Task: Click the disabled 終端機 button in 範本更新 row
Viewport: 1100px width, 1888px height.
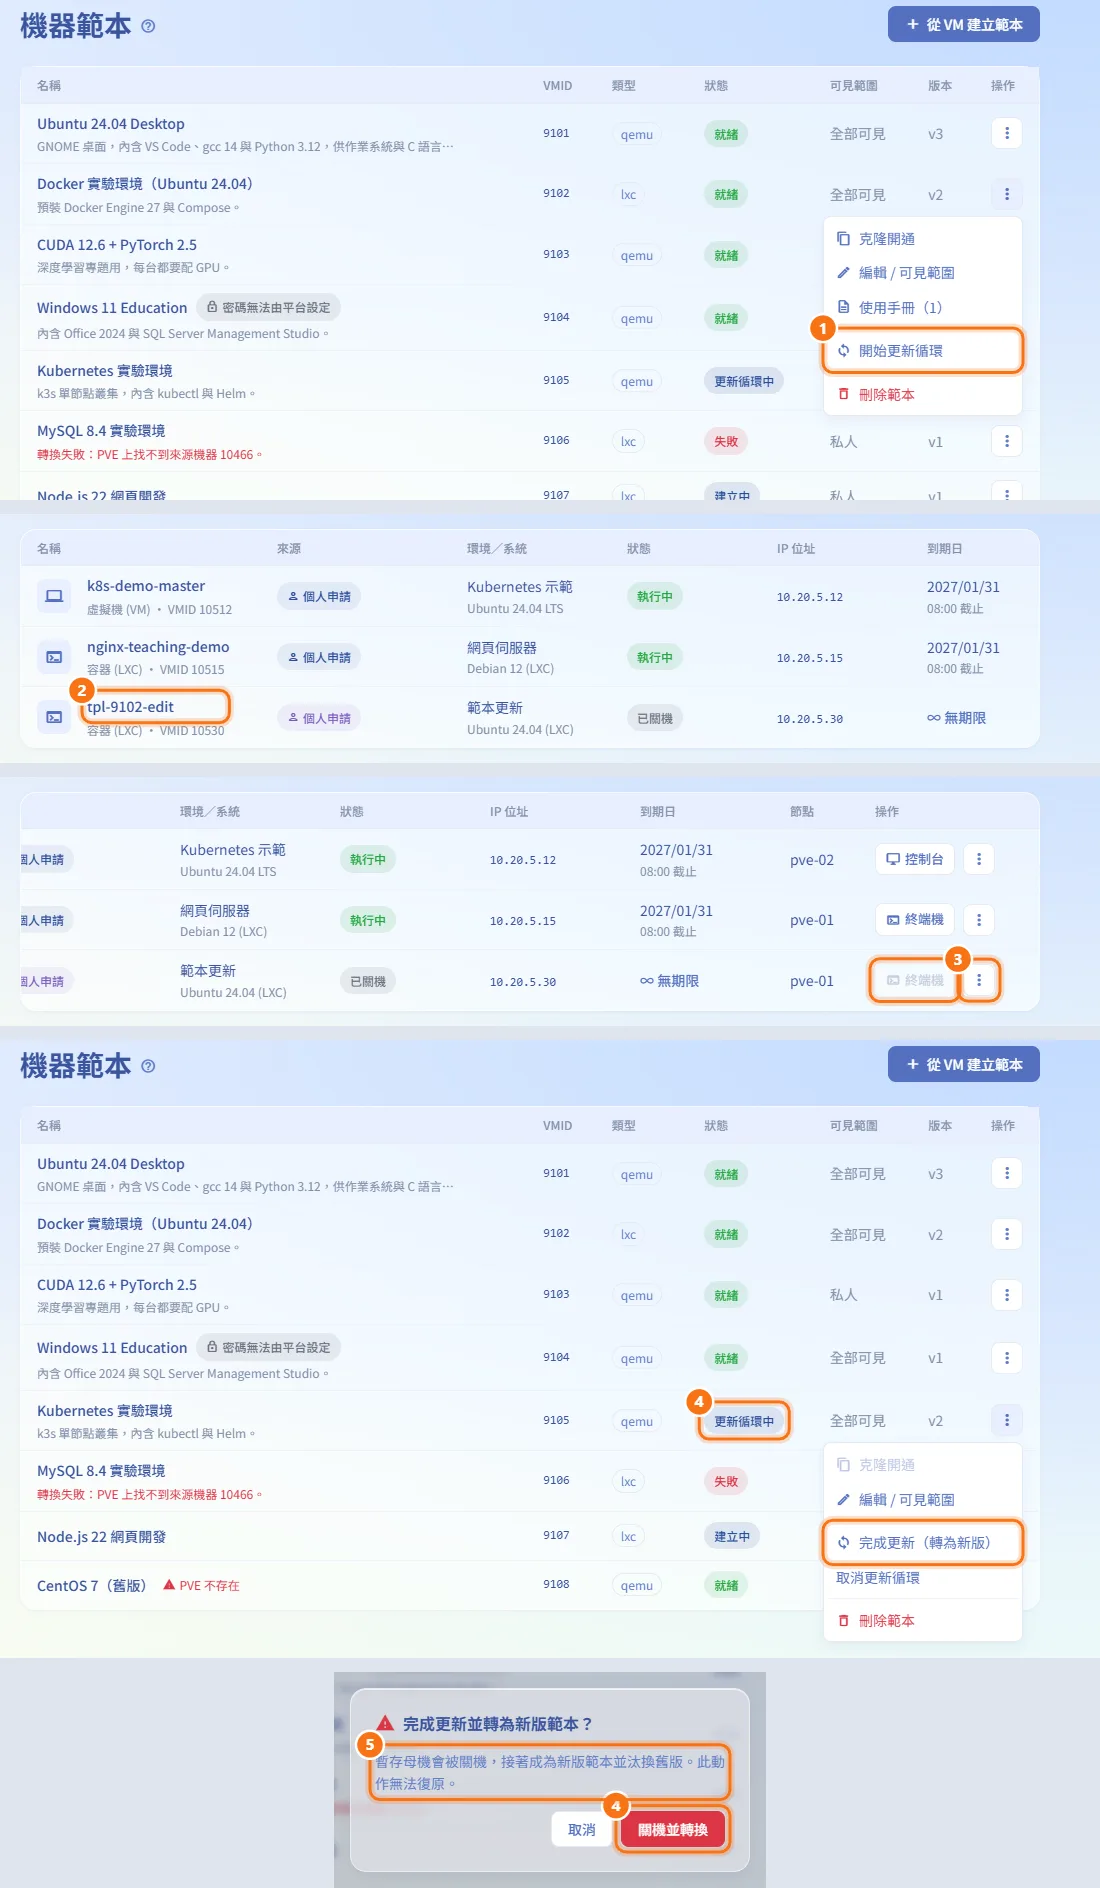Action: pos(915,981)
